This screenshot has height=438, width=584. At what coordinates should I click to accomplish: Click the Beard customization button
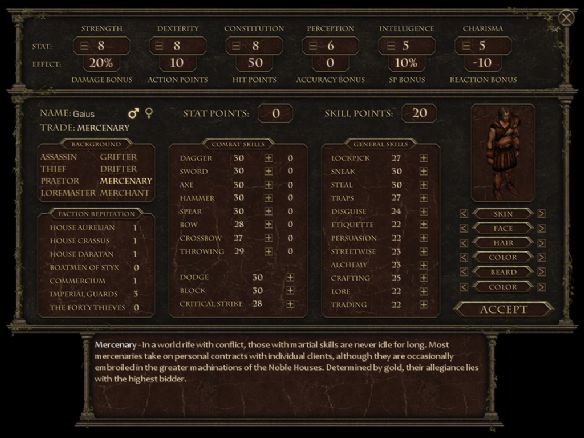click(503, 272)
